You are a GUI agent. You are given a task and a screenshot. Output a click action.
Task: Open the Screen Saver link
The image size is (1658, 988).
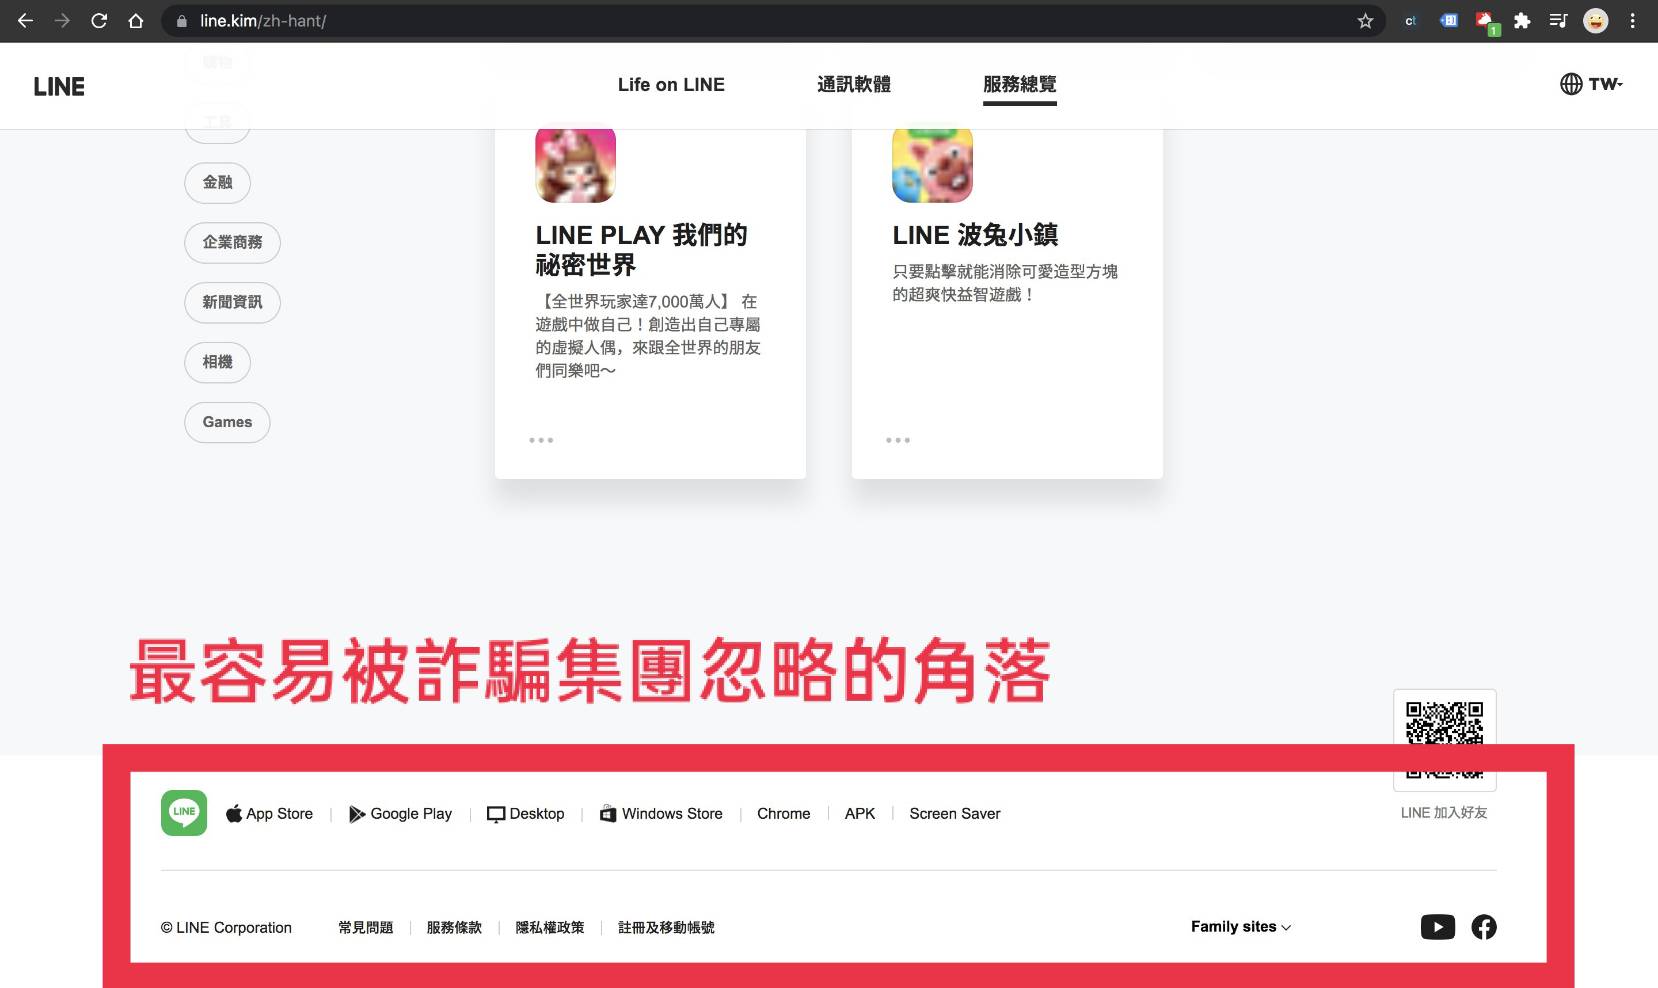tap(955, 814)
